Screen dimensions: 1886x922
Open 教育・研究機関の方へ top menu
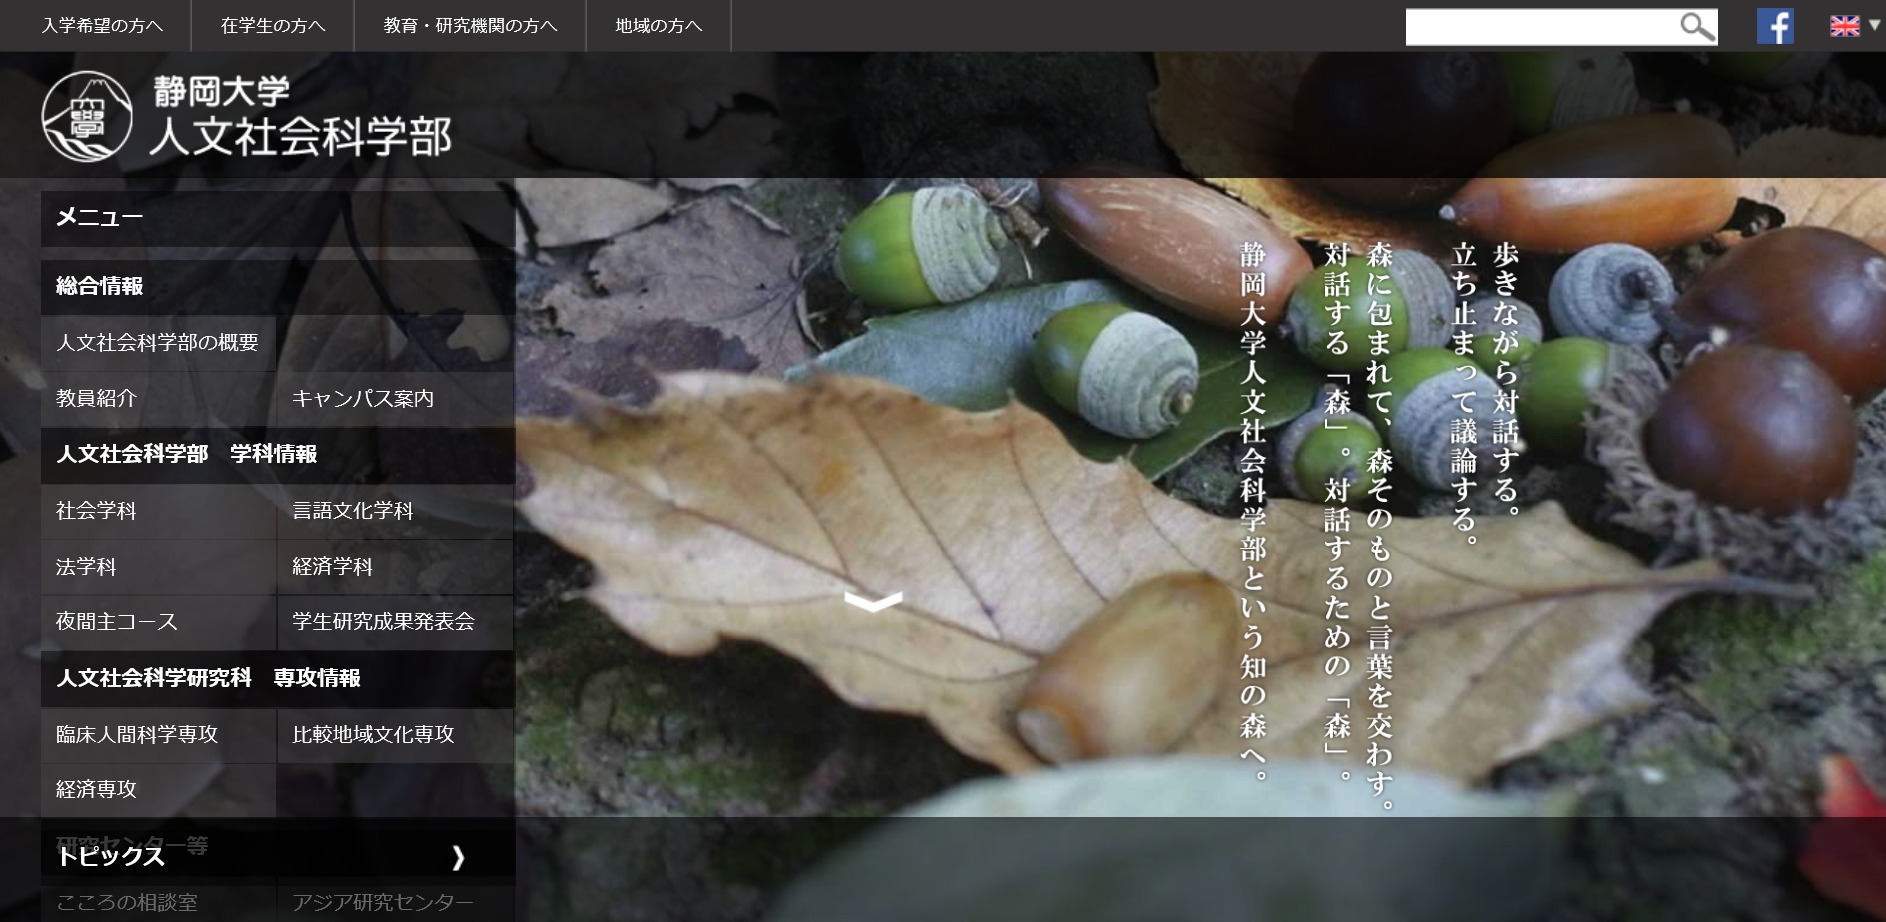[470, 26]
